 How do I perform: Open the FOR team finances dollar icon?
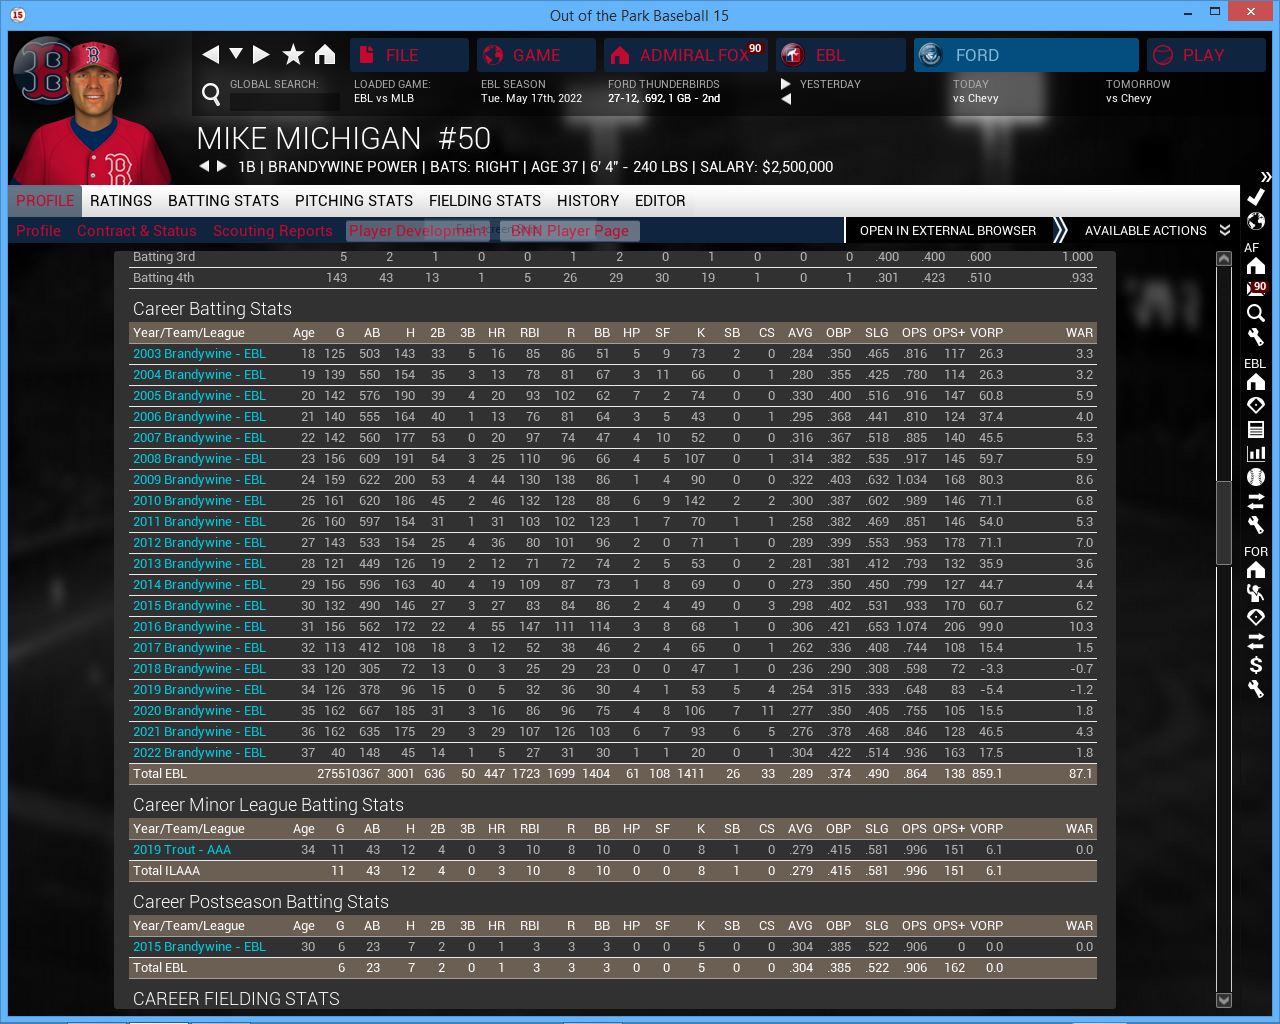click(x=1256, y=665)
